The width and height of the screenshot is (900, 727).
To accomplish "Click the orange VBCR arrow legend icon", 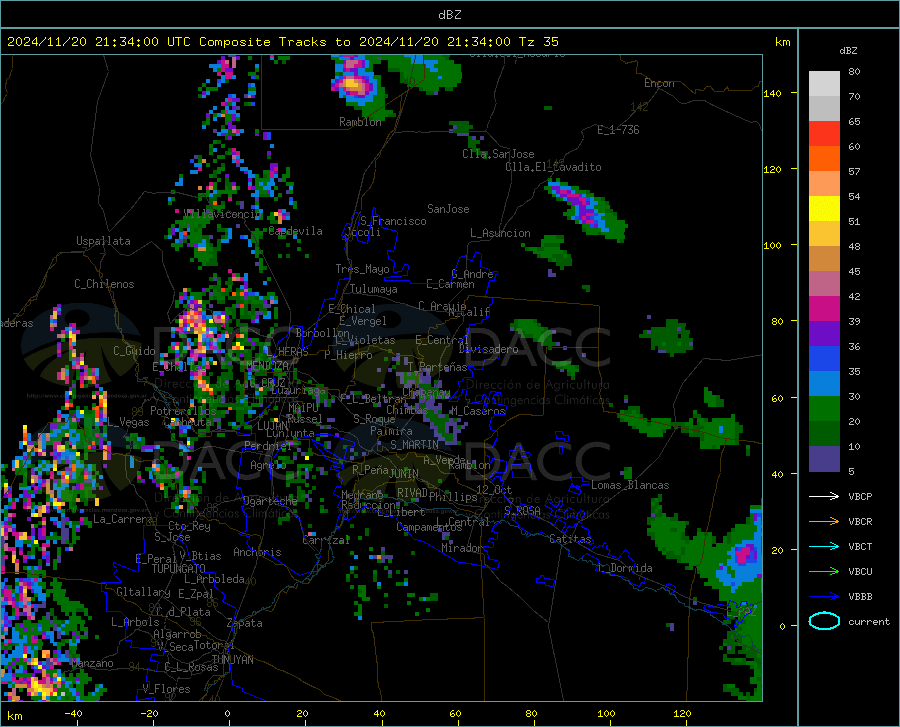I will [824, 521].
